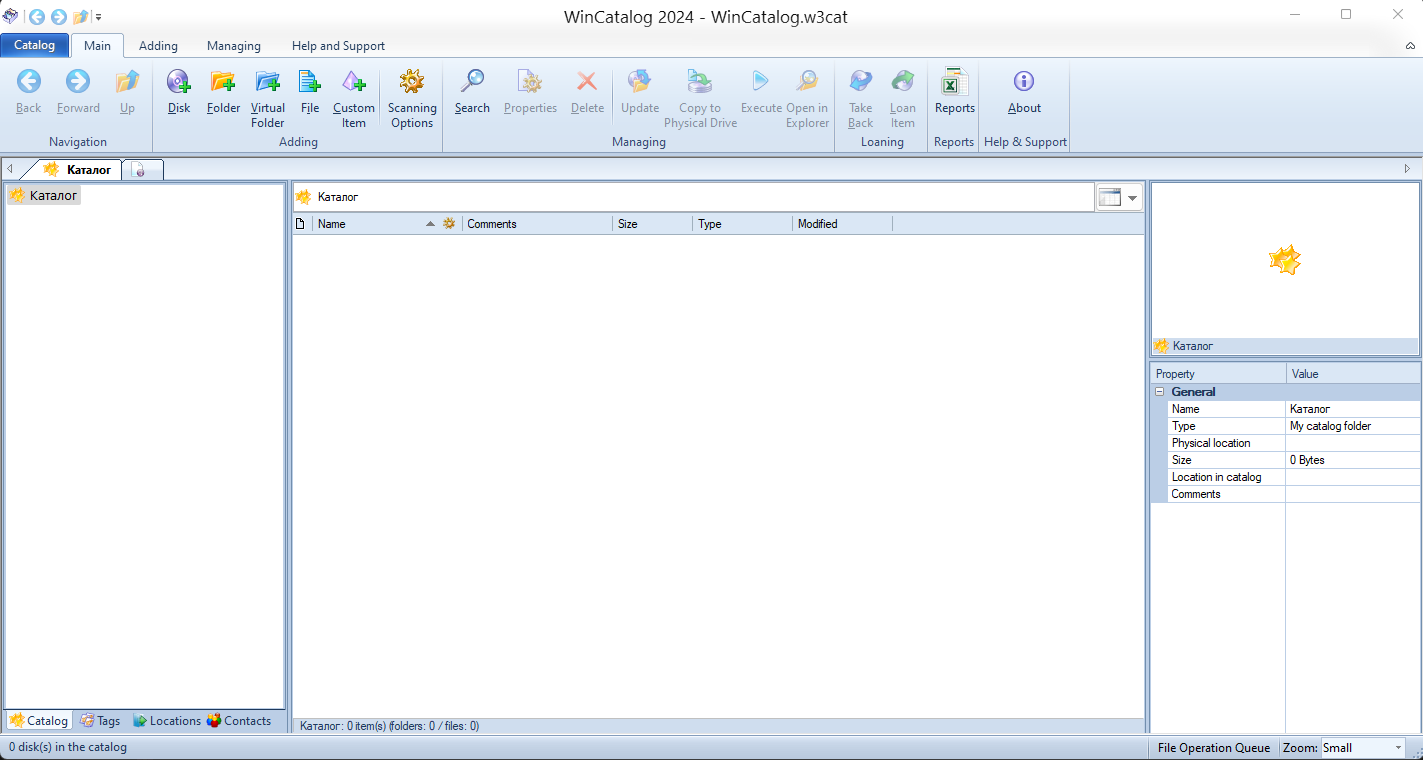1423x760 pixels.
Task: Switch to the Main ribbon tab
Action: click(x=97, y=46)
